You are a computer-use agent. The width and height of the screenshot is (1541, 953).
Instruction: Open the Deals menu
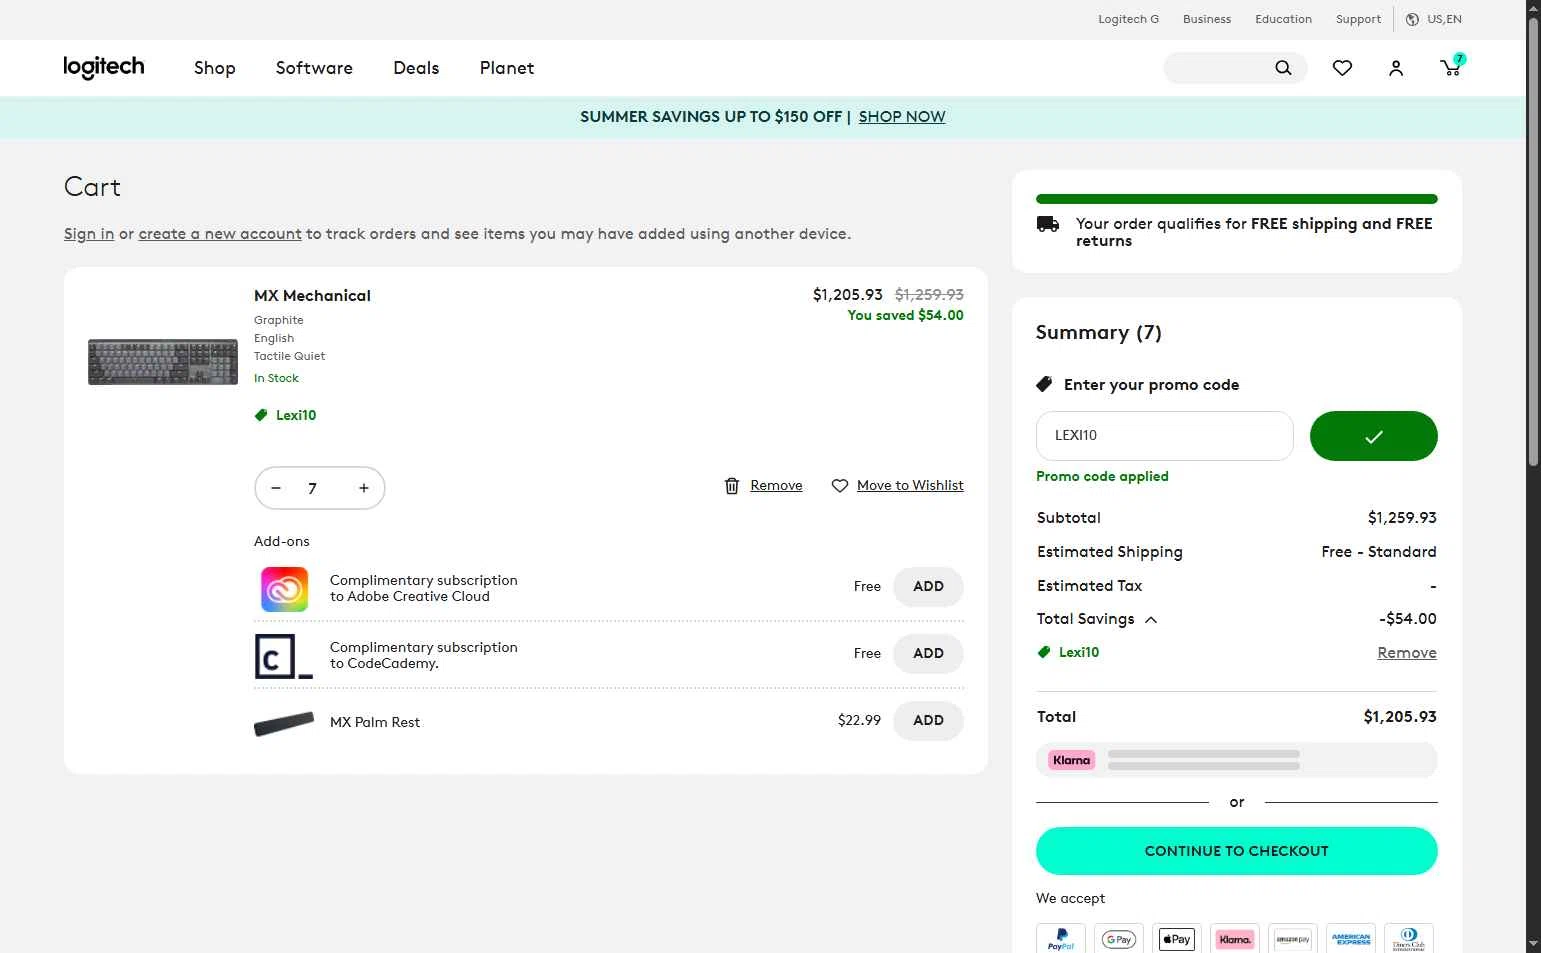[416, 68]
